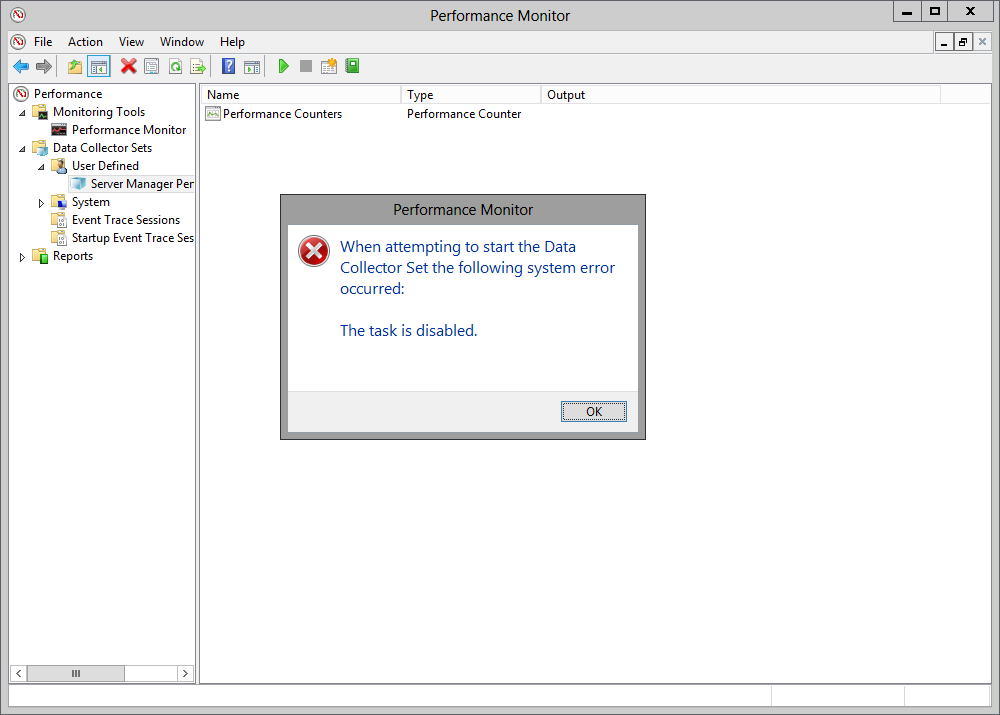Screen dimensions: 1000x715
Task: Collapse the Monitoring Tools tree node
Action: pyautogui.click(x=22, y=113)
